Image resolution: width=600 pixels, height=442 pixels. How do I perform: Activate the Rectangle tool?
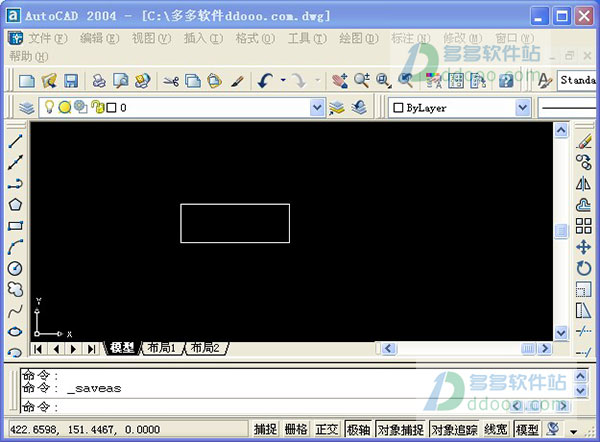click(x=15, y=226)
